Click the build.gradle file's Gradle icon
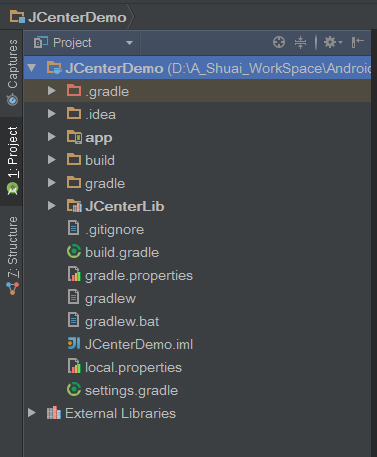Screen dimensions: 377x457 point(74,252)
